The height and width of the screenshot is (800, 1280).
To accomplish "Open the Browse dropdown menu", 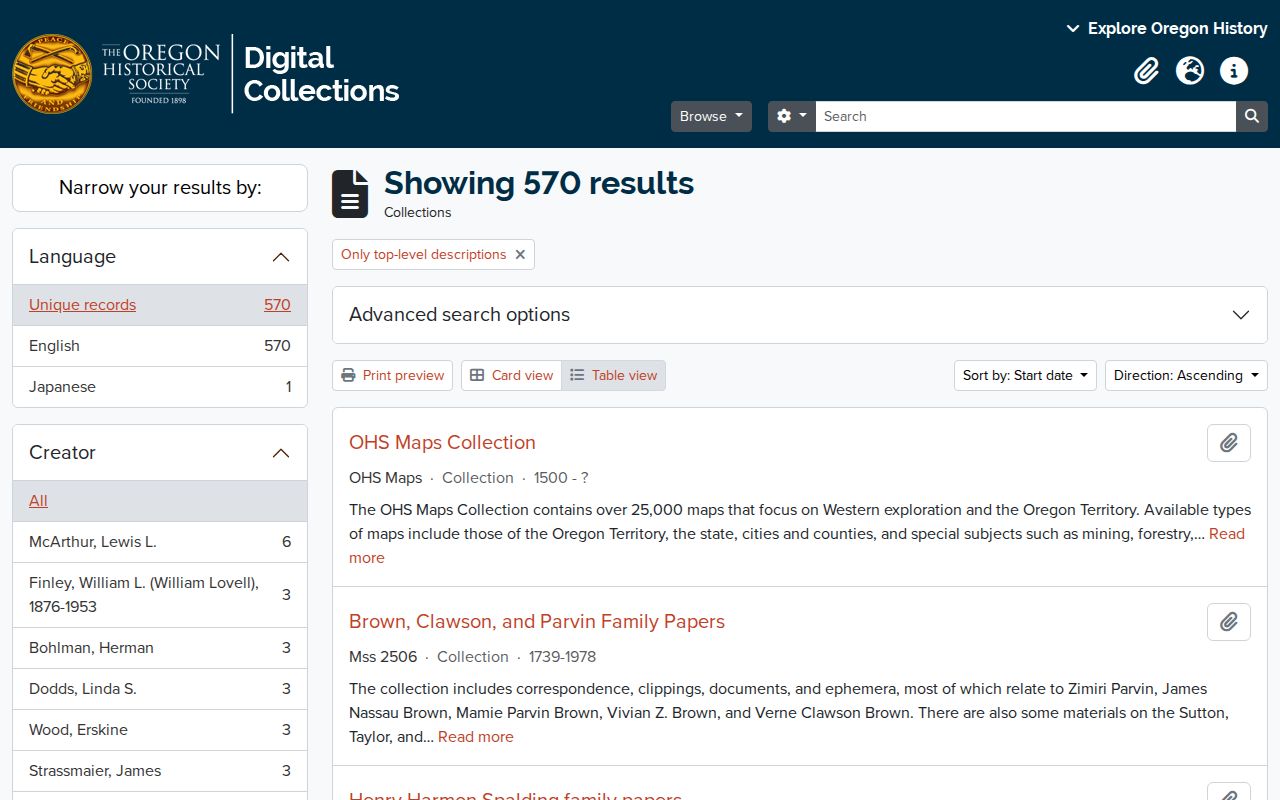I will coord(711,116).
